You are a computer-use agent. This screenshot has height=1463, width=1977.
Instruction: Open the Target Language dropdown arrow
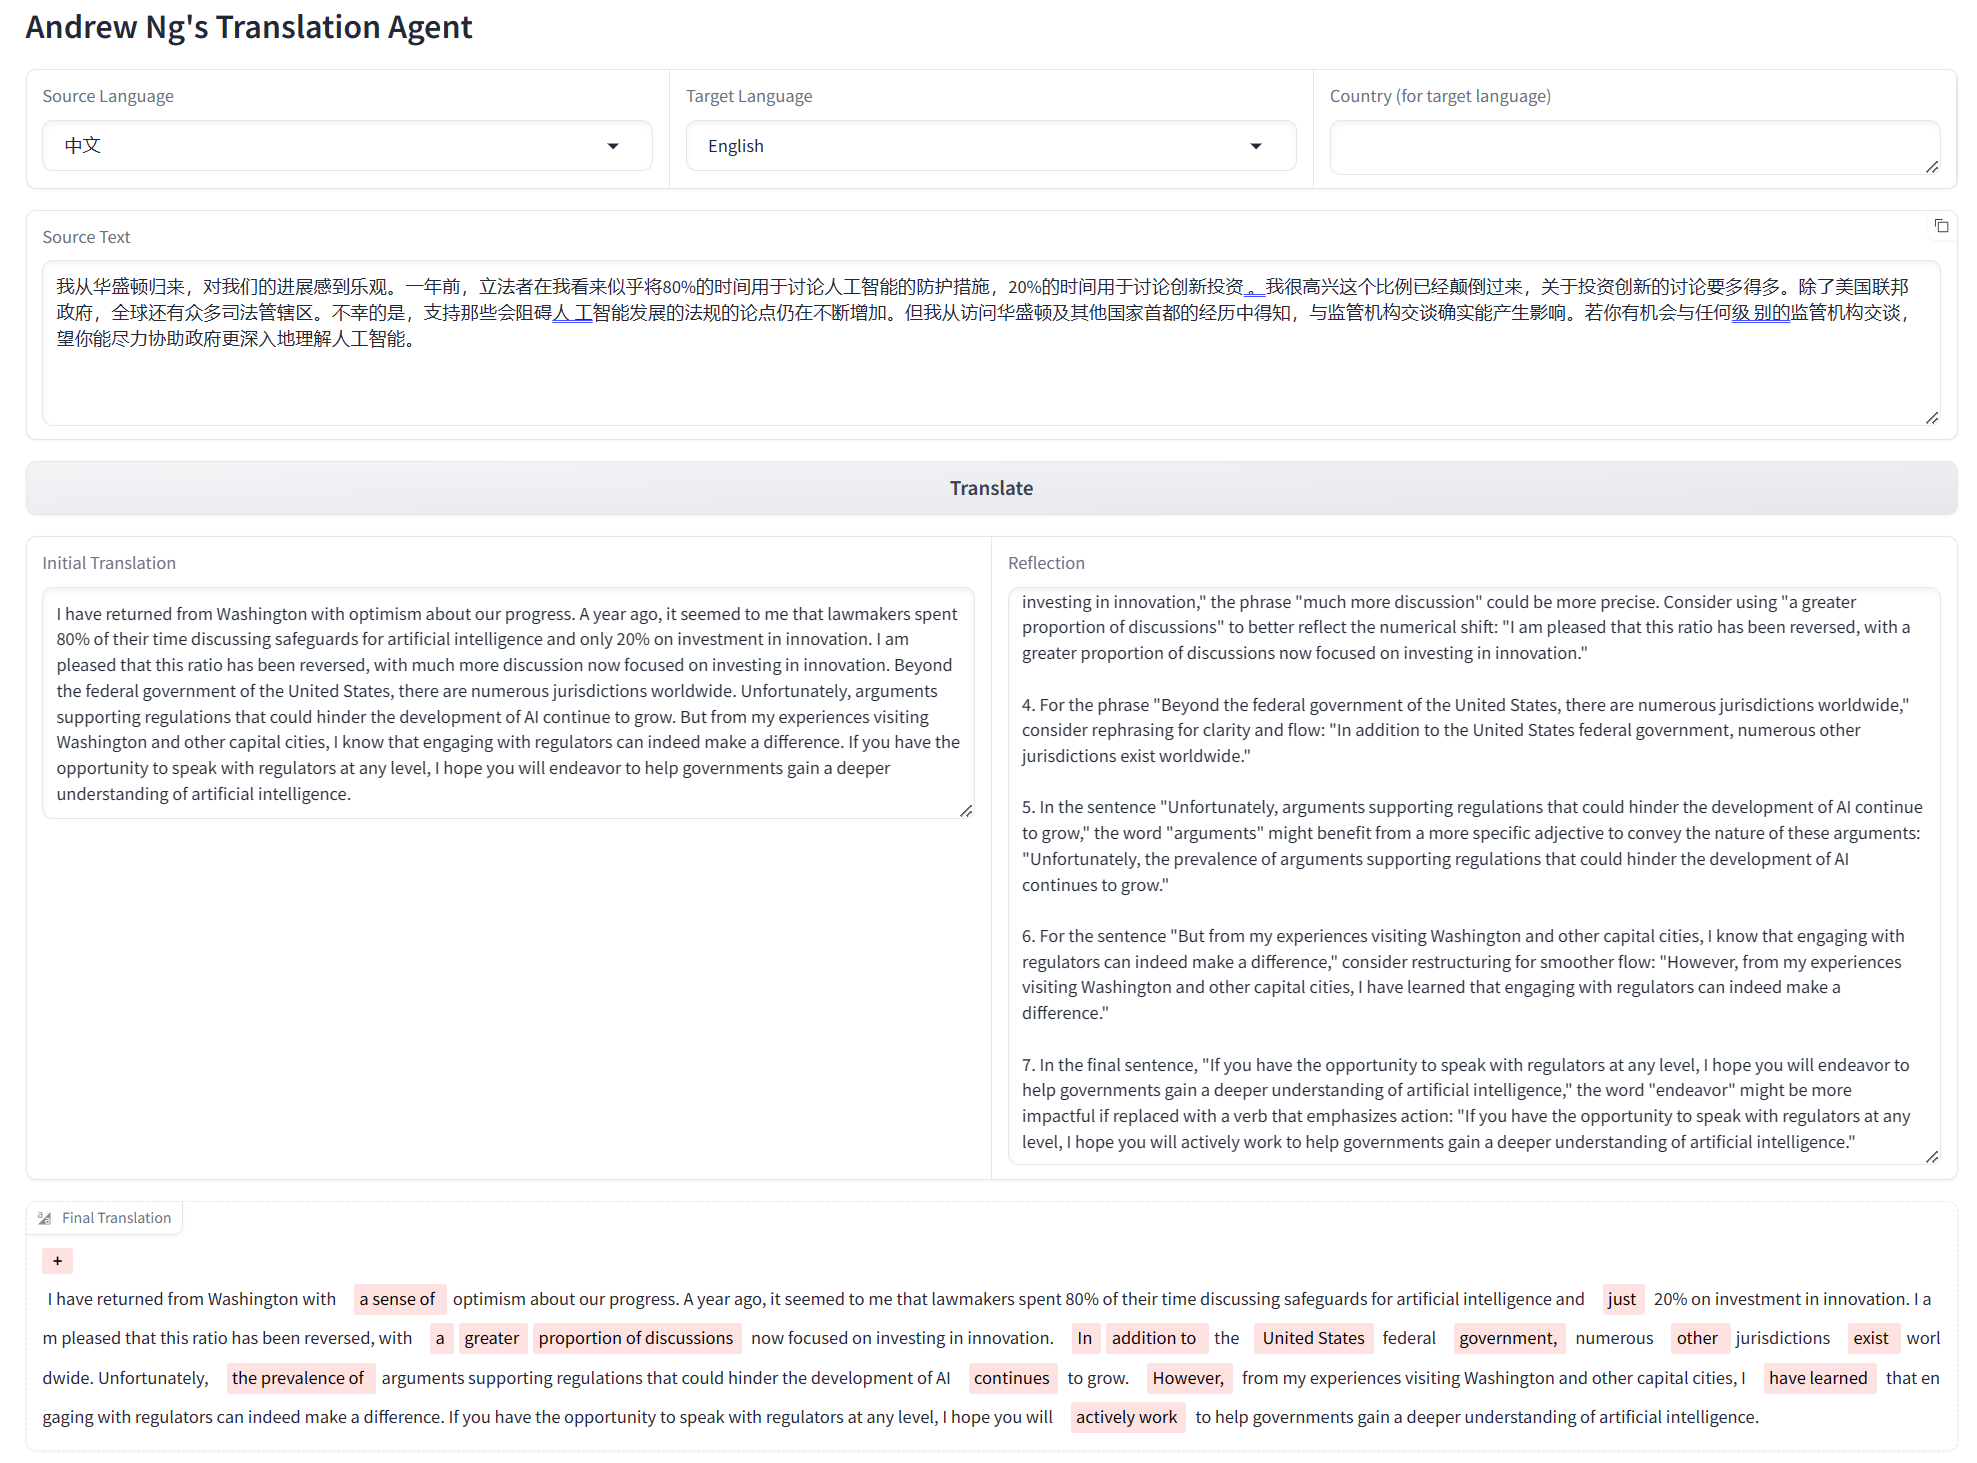1256,146
